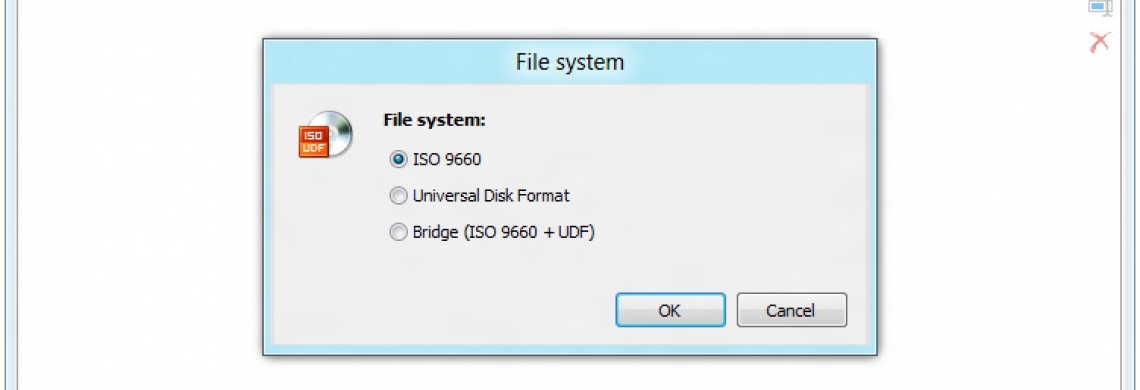Click the Bridge (ISO 9660 + UDF) label text
1140x390 pixels.
[x=504, y=233]
